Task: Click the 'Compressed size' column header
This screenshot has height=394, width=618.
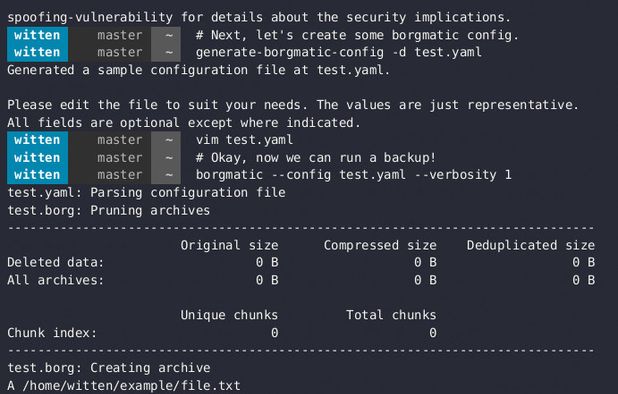Action: (x=380, y=245)
